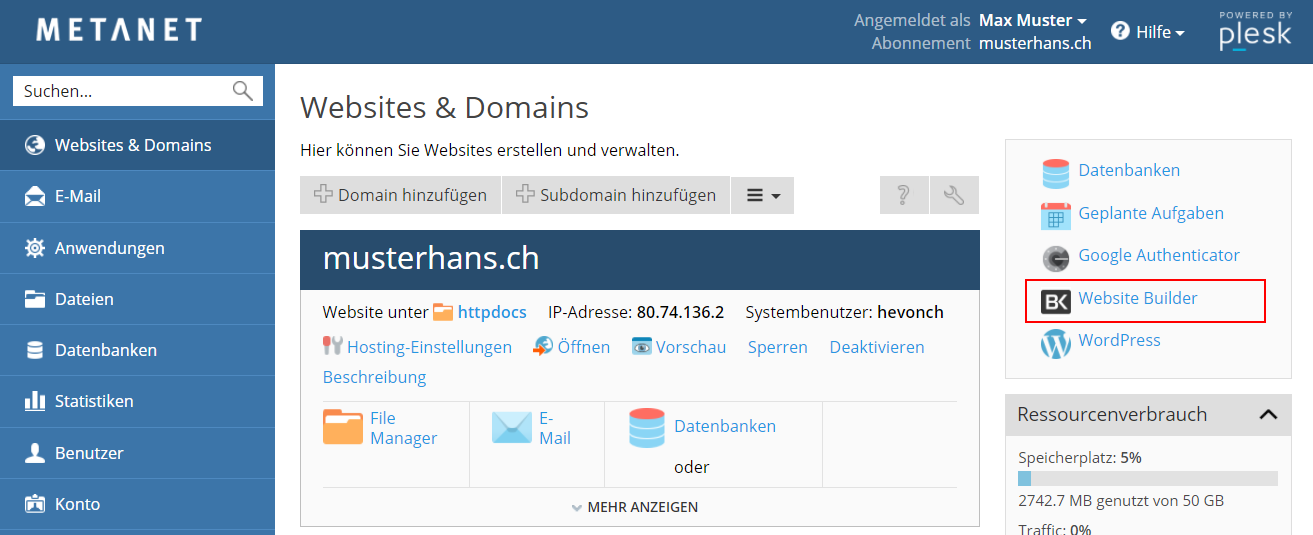Click the E-Mail envelope icon in domain panel

point(512,428)
